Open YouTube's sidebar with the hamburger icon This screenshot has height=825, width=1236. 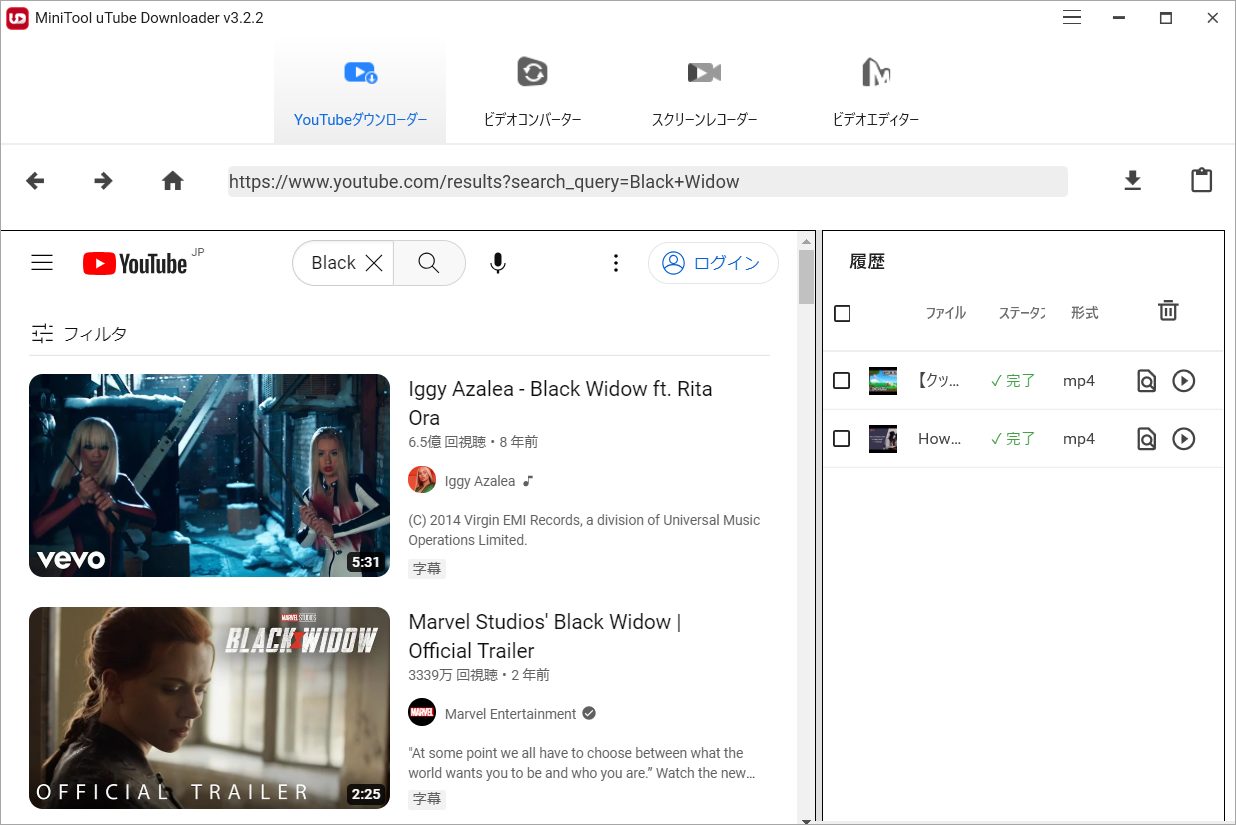pos(41,262)
